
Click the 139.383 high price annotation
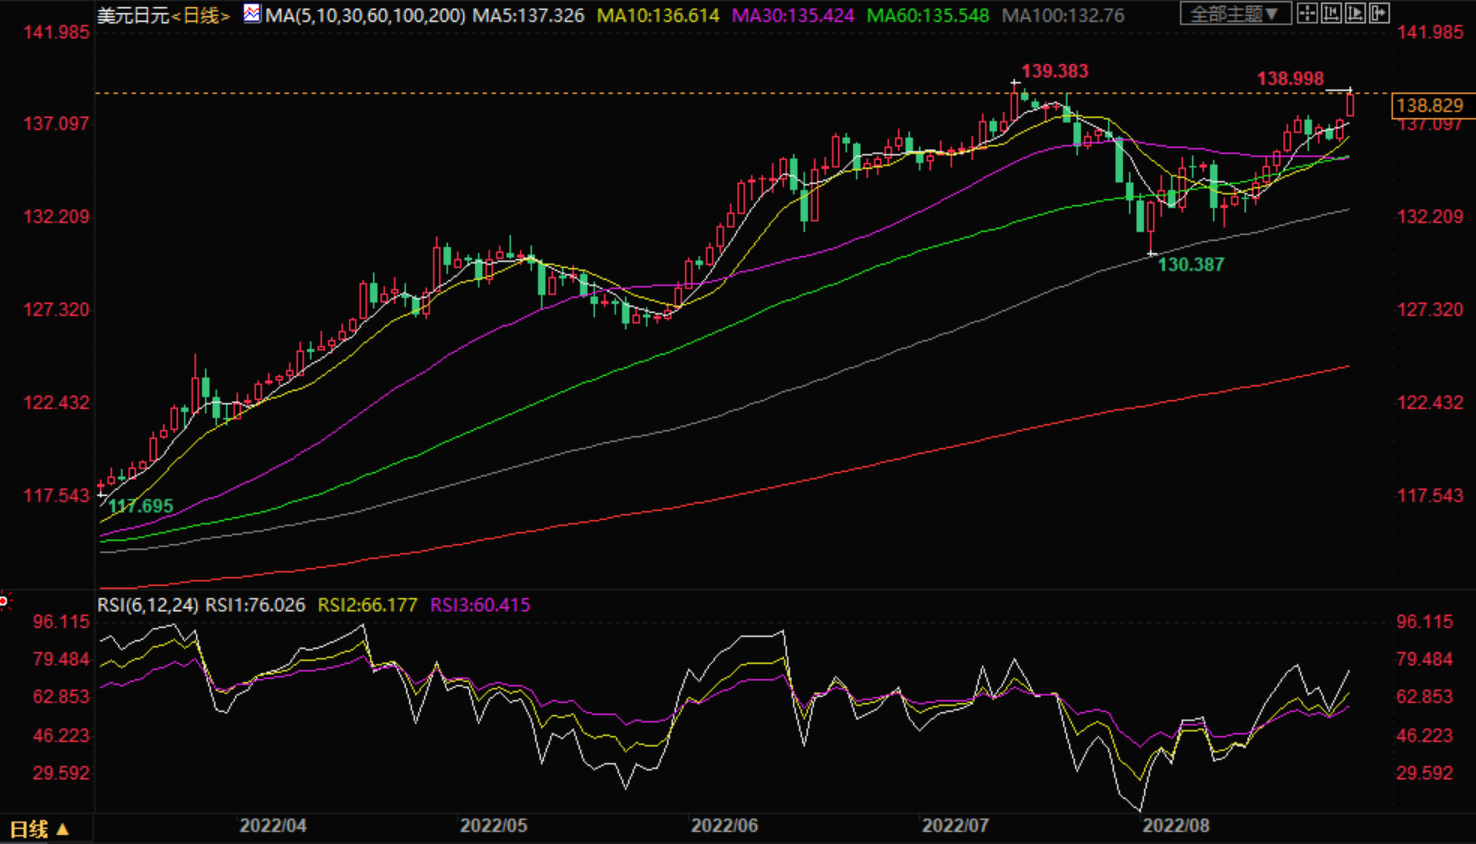point(1055,71)
